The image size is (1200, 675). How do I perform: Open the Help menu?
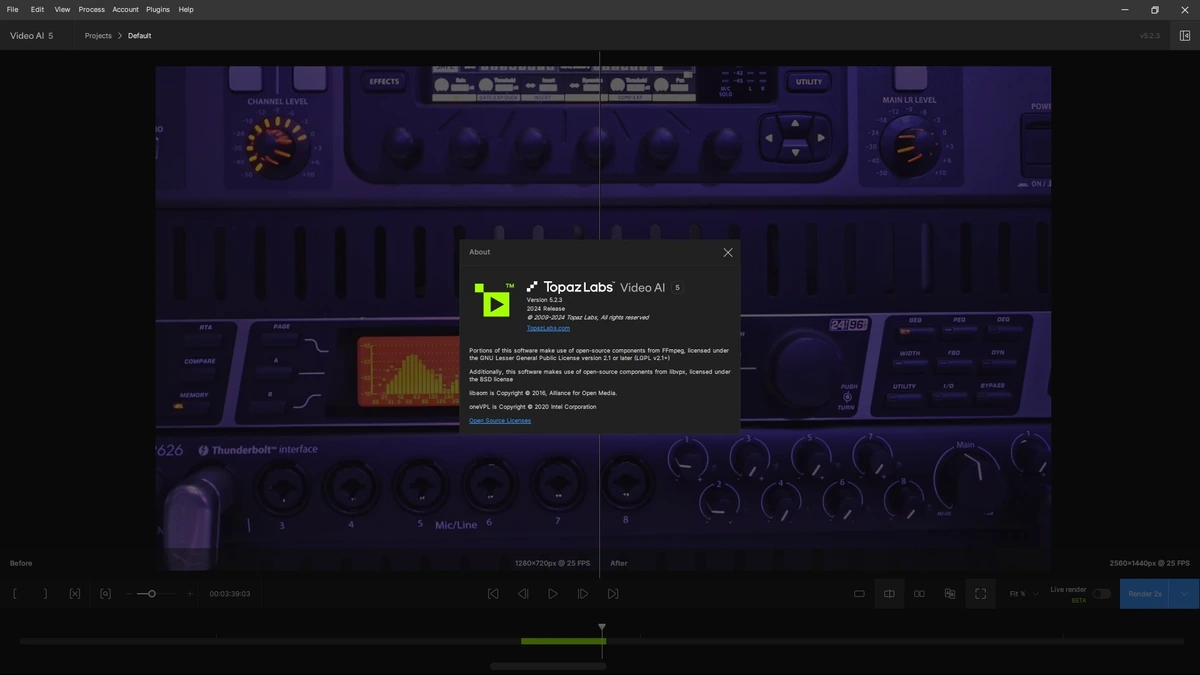coord(186,9)
